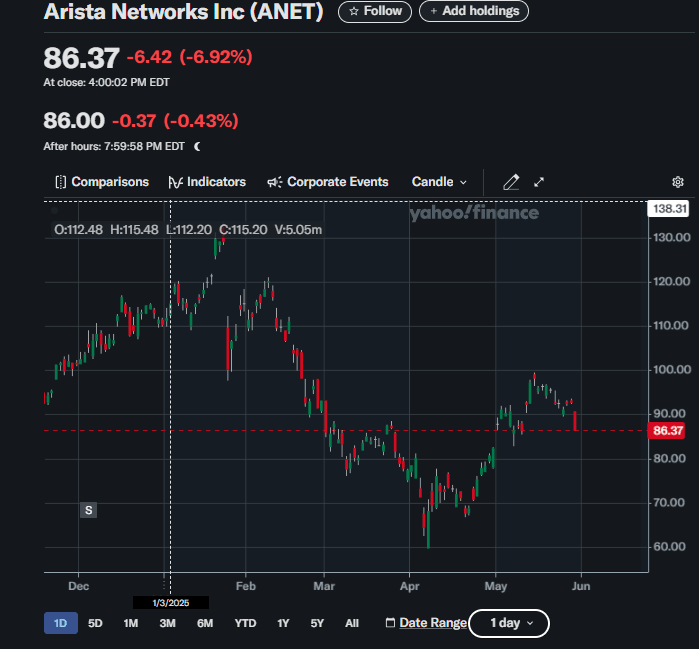This screenshot has width=699, height=649.
Task: Select the 1D time range
Action: 60,623
